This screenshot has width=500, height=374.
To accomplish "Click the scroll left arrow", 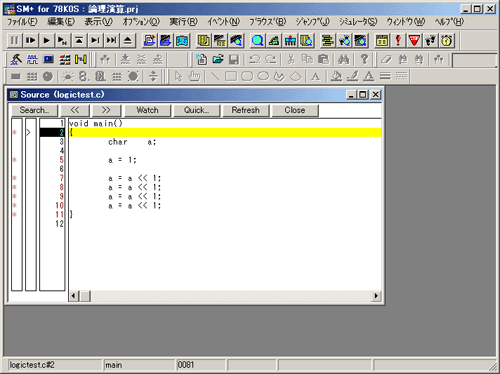I will pos(74,296).
